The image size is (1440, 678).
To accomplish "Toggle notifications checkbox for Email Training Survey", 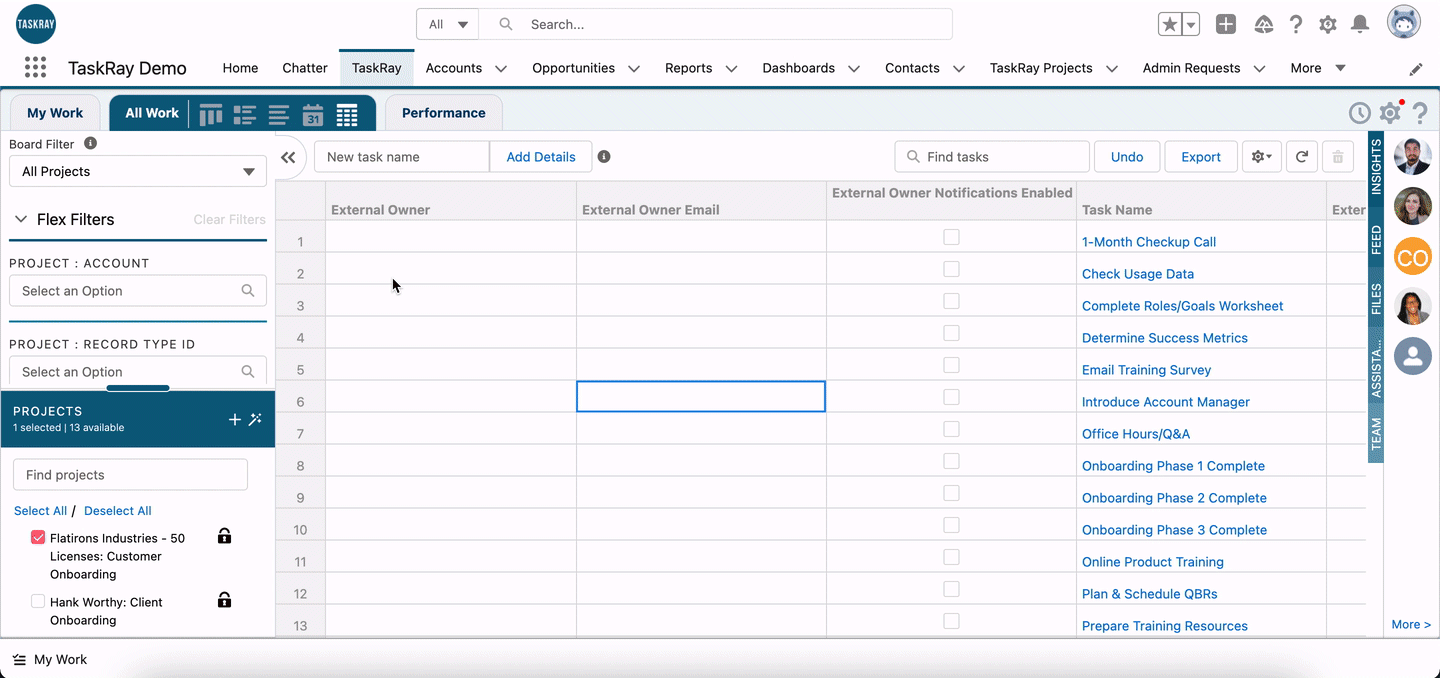I will [951, 365].
